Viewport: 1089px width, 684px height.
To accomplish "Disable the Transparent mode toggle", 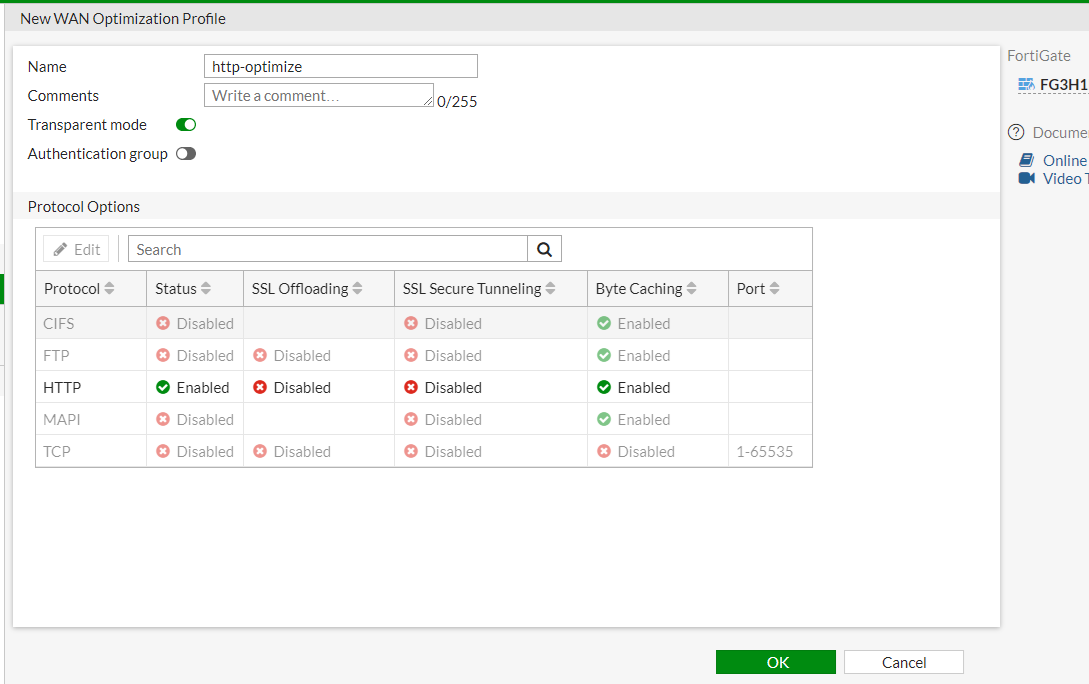I will pyautogui.click(x=186, y=125).
